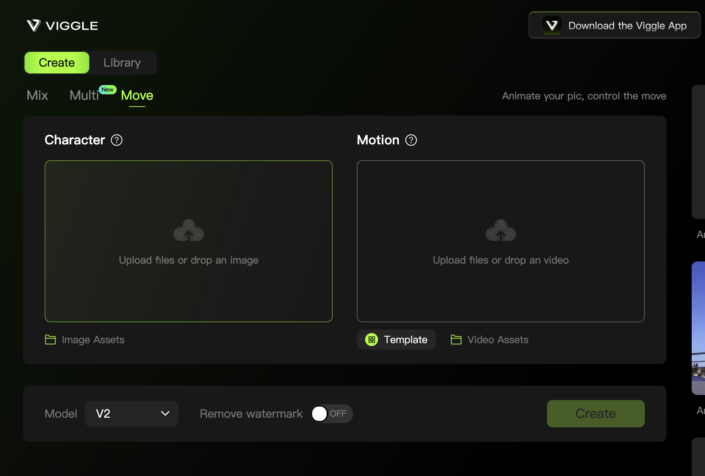Select the Move mode tab
705x476 pixels.
(x=137, y=96)
